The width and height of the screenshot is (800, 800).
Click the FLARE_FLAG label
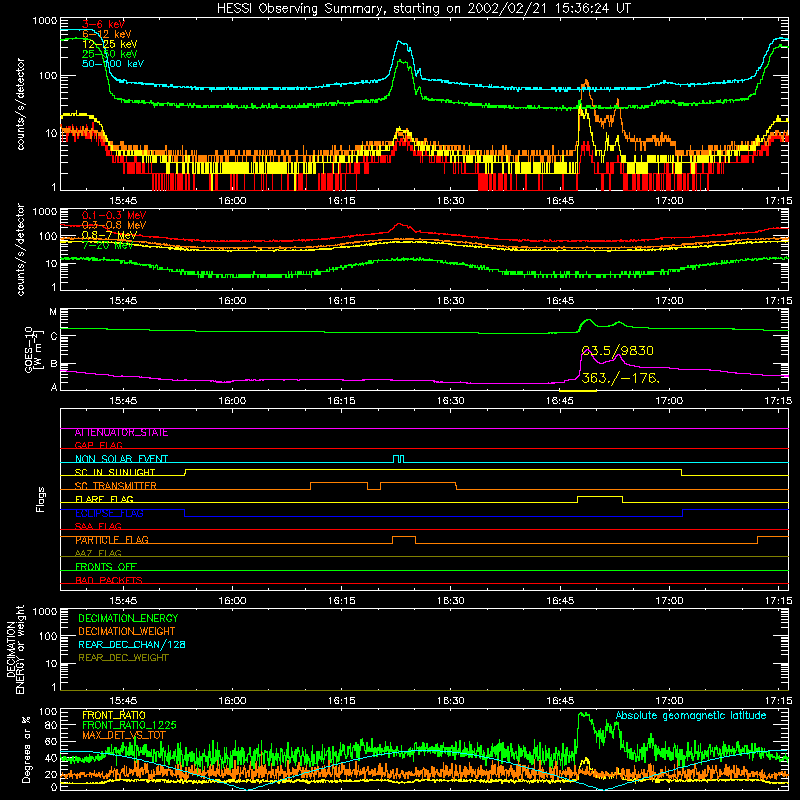(x=104, y=499)
